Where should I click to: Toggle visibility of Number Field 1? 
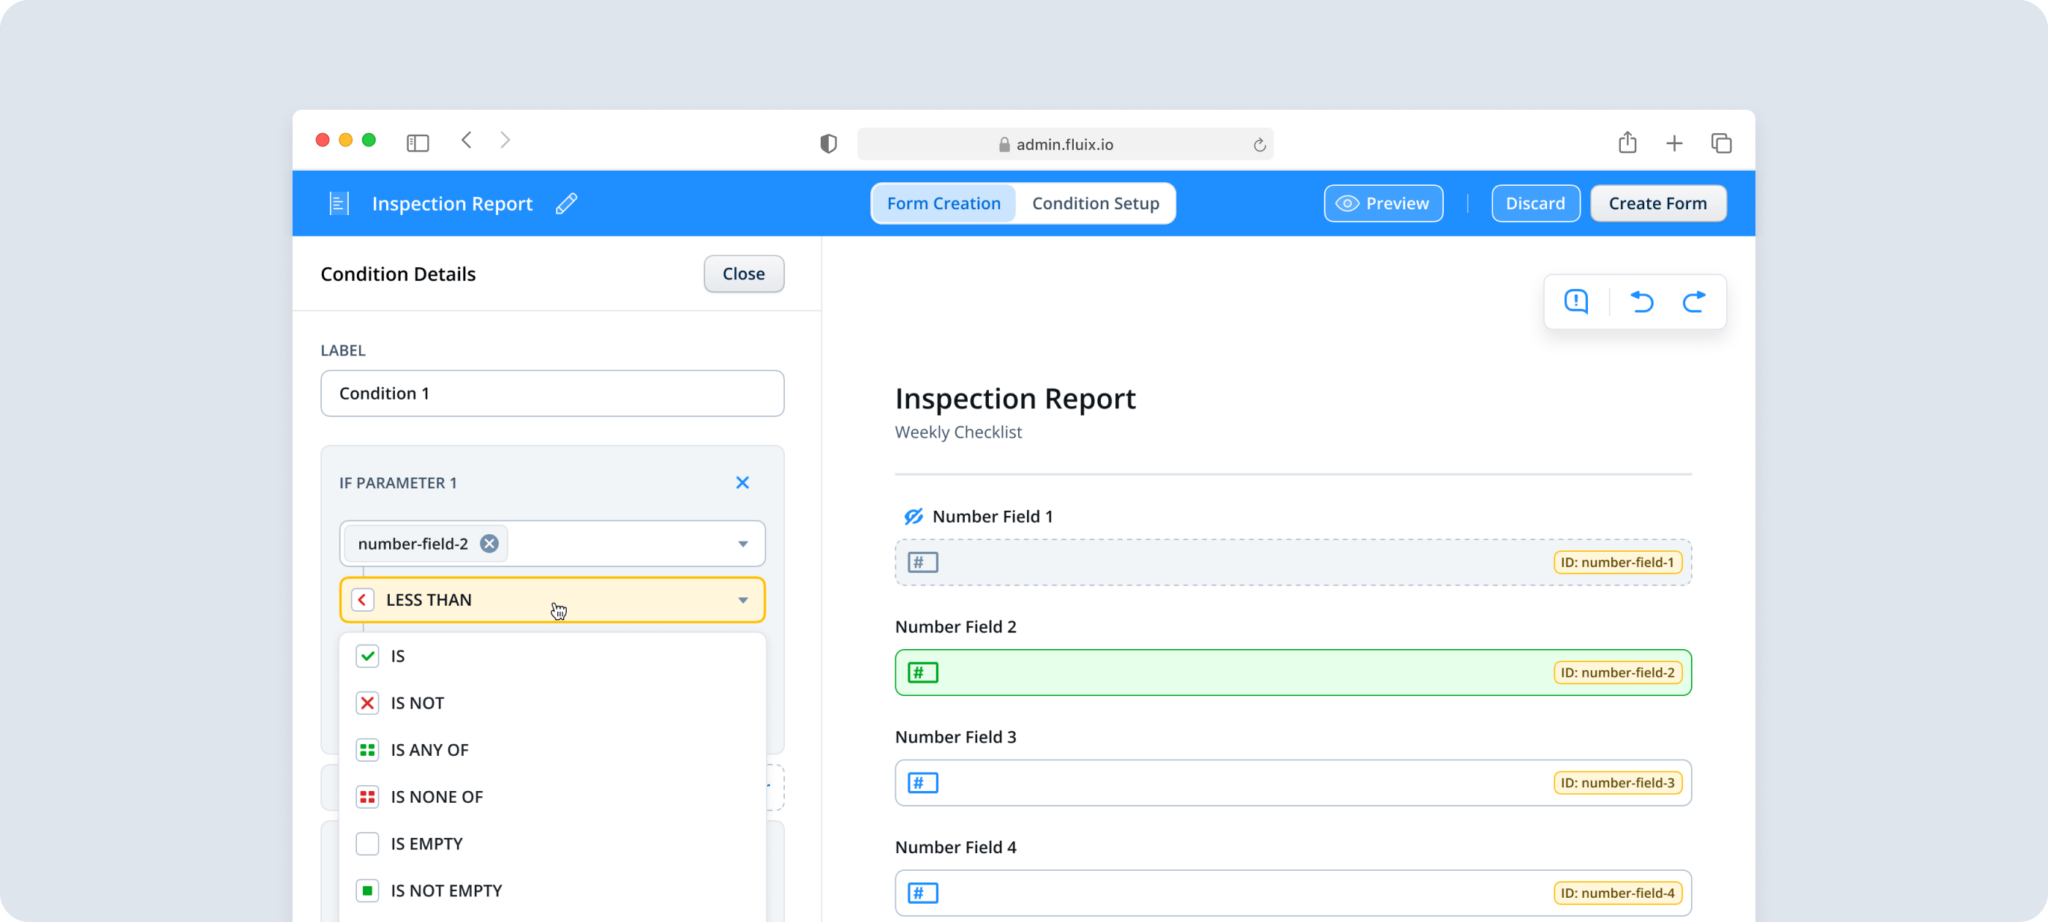click(x=912, y=516)
